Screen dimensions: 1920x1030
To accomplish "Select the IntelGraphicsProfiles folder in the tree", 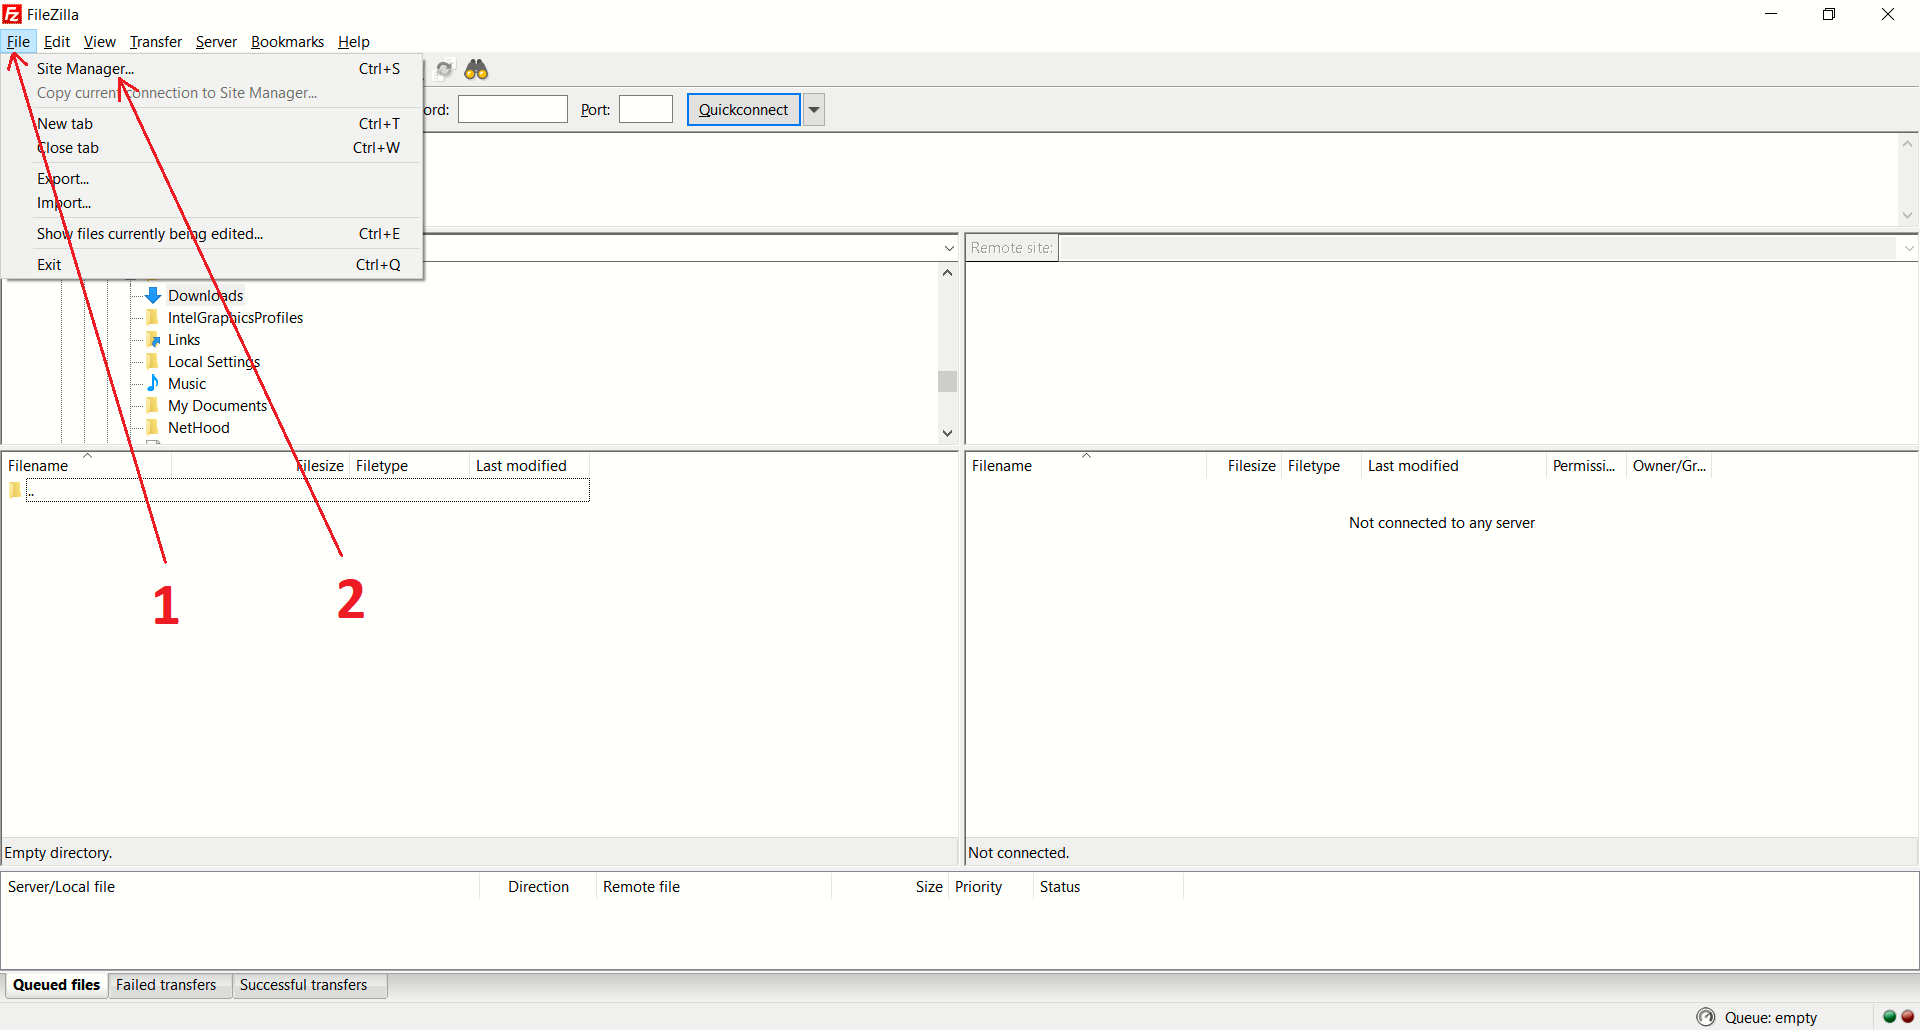I will (x=235, y=318).
